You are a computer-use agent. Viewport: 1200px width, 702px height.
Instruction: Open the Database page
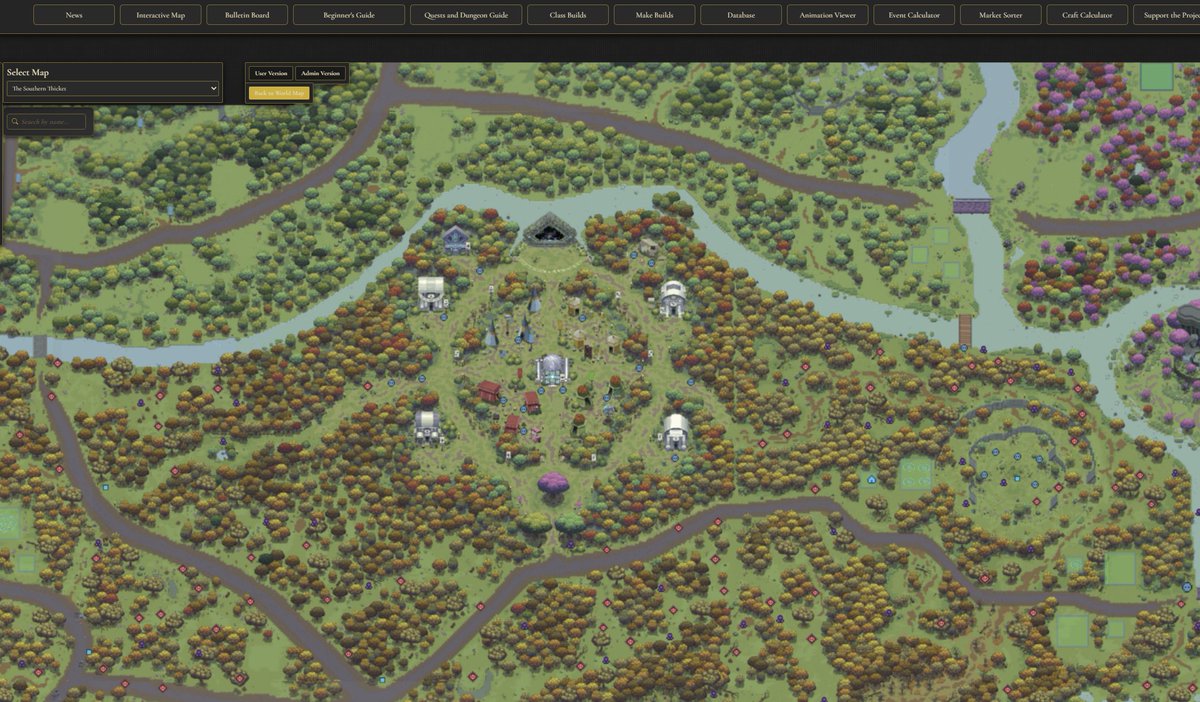tap(741, 15)
